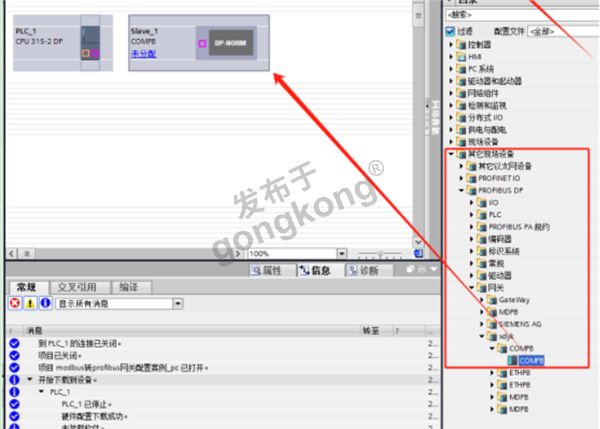Collapse the PROFIBUS DP folder
The width and height of the screenshot is (600, 429).
point(461,190)
